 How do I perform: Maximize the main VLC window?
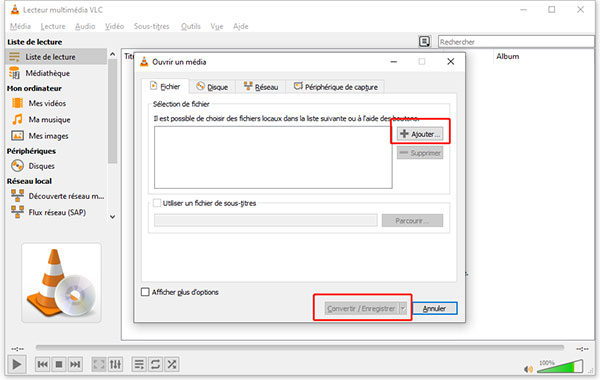tap(552, 10)
